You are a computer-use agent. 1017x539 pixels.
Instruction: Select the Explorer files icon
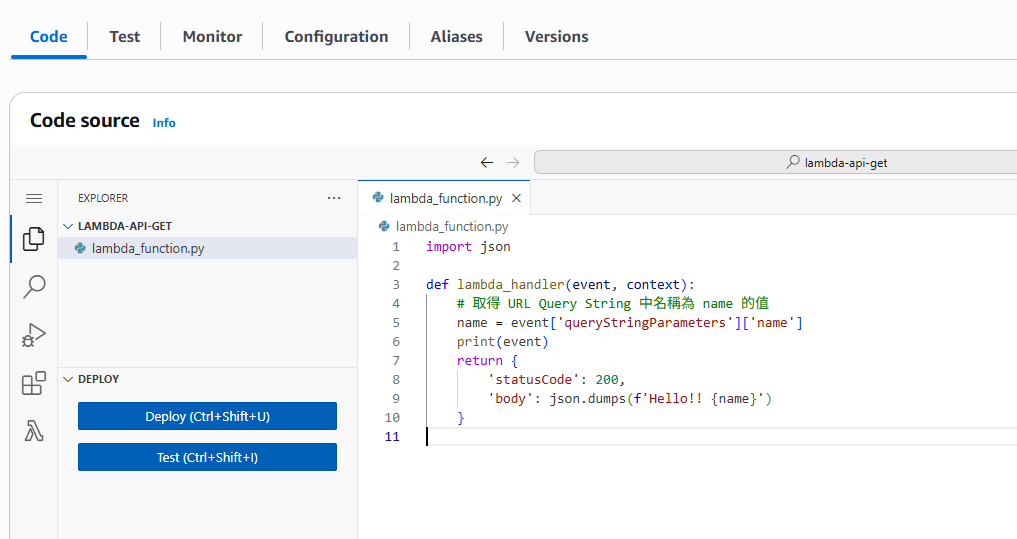[x=34, y=239]
